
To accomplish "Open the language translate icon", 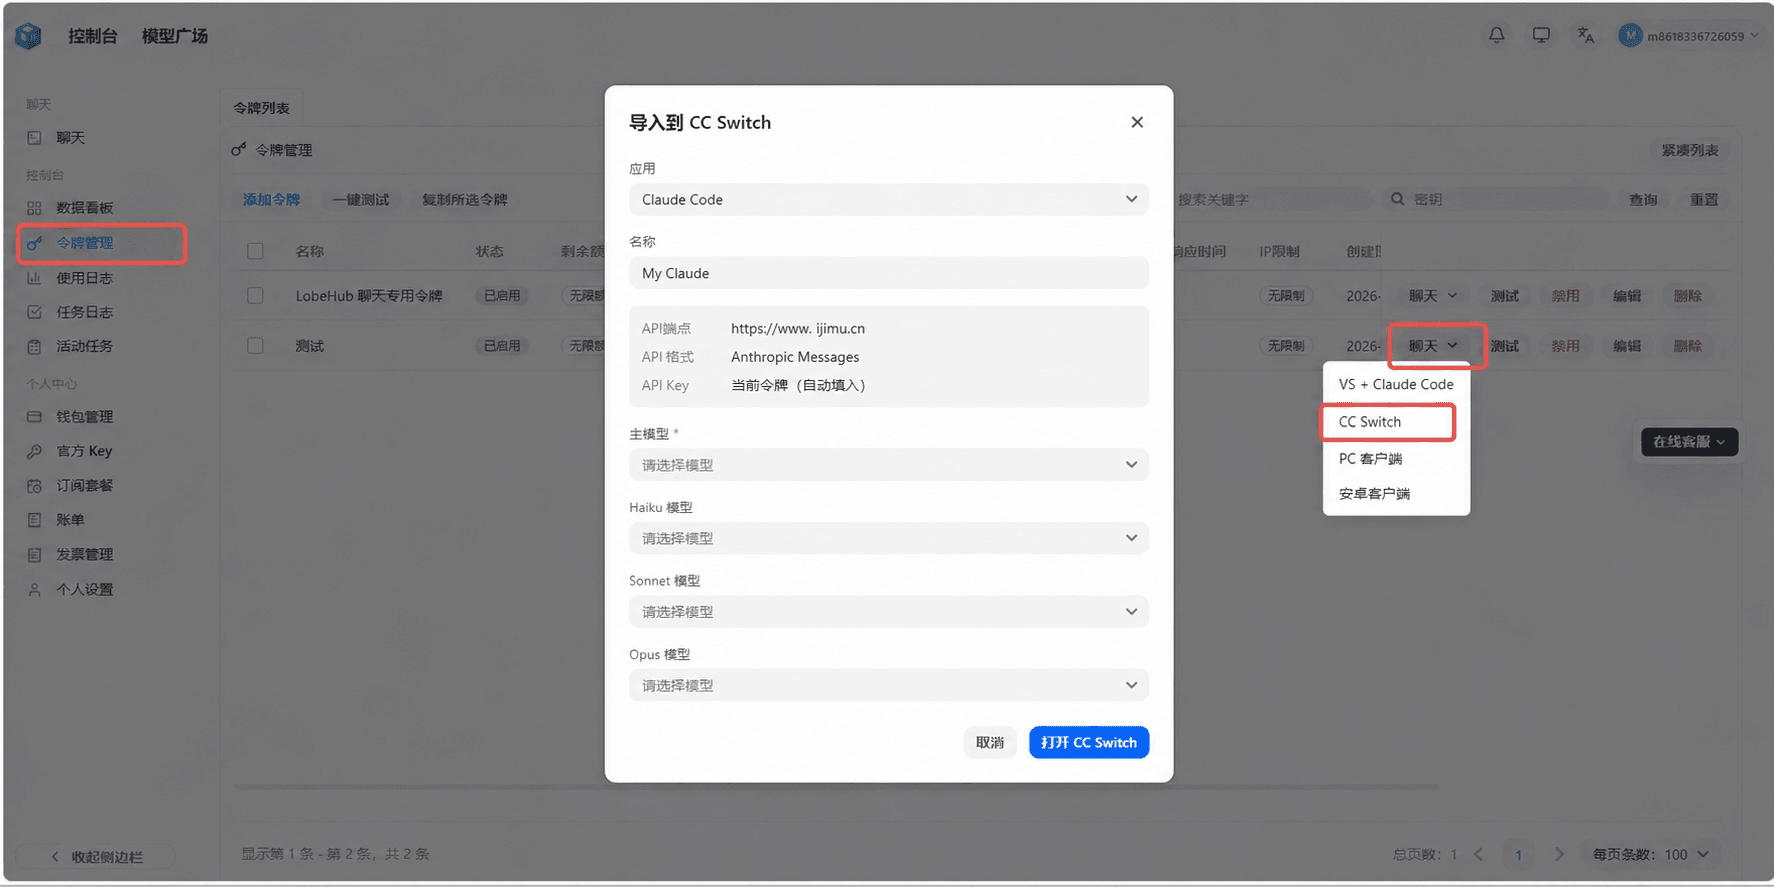I will 1586,35.
